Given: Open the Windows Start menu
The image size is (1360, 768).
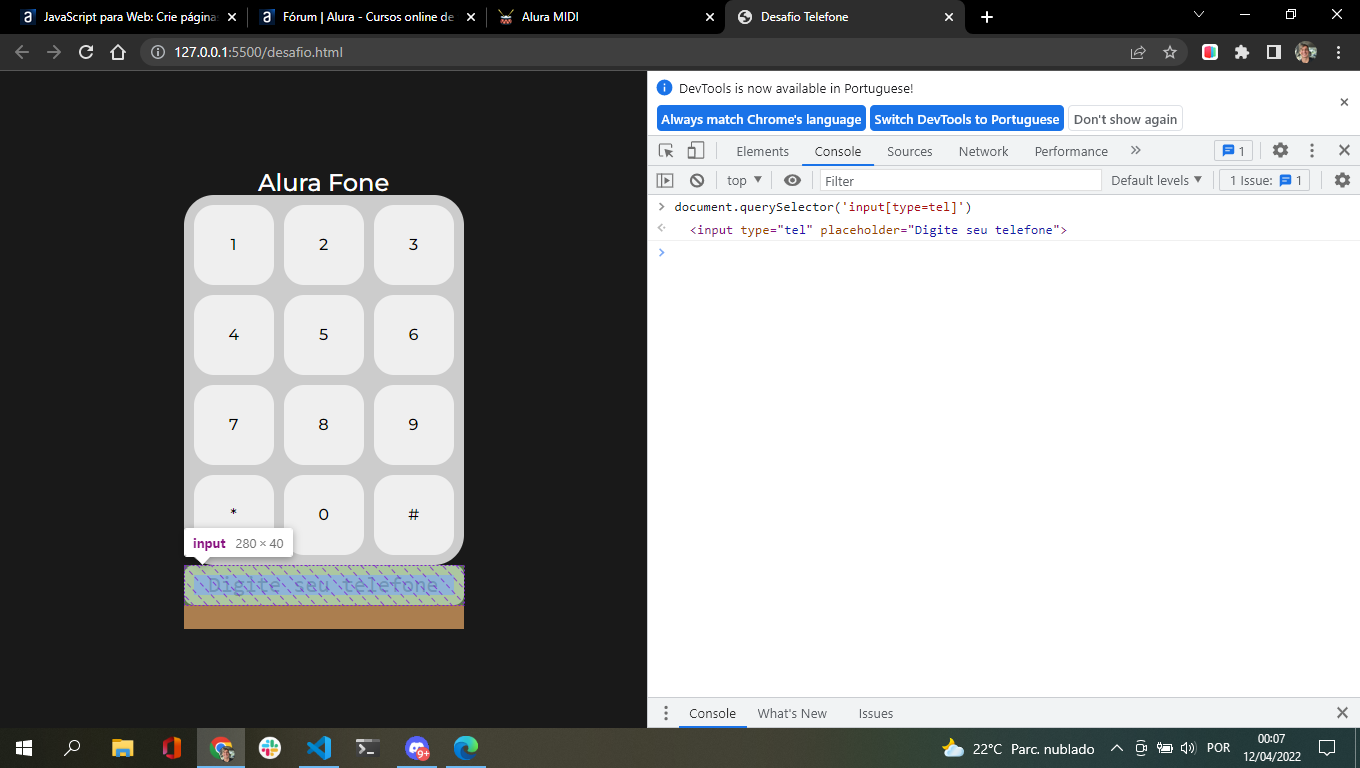Looking at the screenshot, I should [x=24, y=747].
